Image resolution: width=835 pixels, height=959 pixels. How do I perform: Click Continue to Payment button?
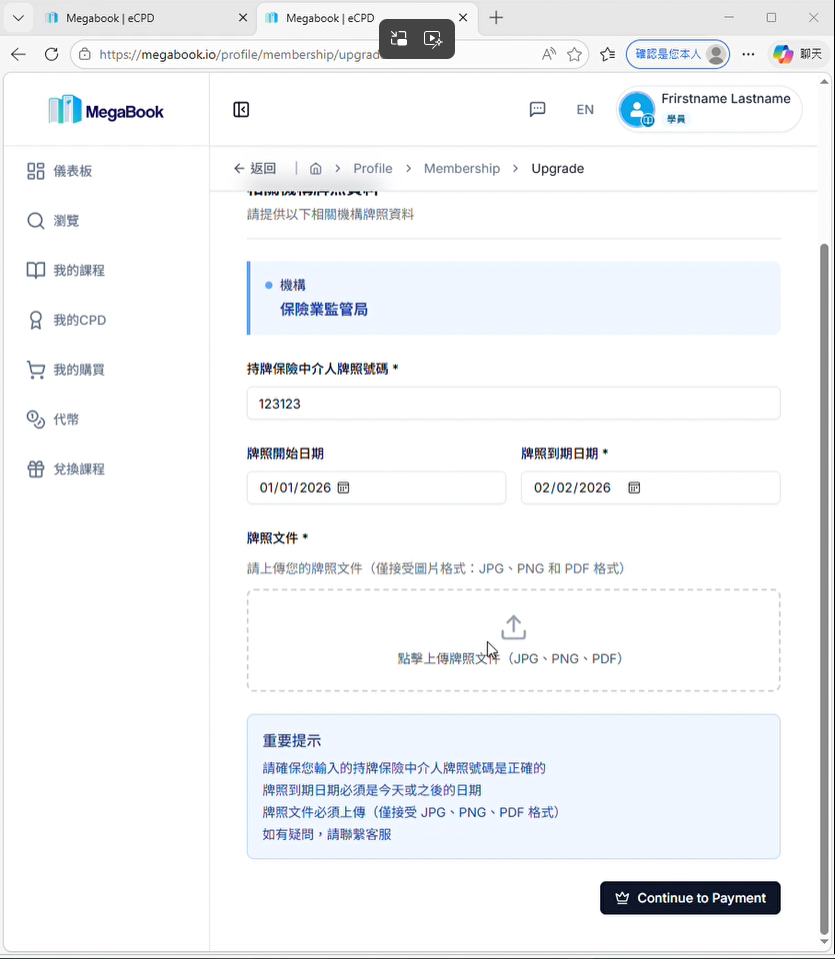[690, 898]
